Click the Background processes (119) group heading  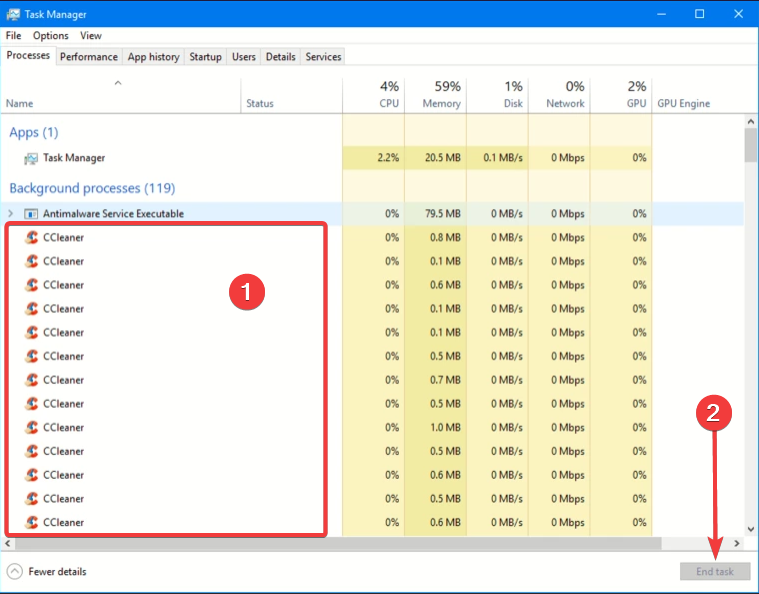tap(92, 188)
